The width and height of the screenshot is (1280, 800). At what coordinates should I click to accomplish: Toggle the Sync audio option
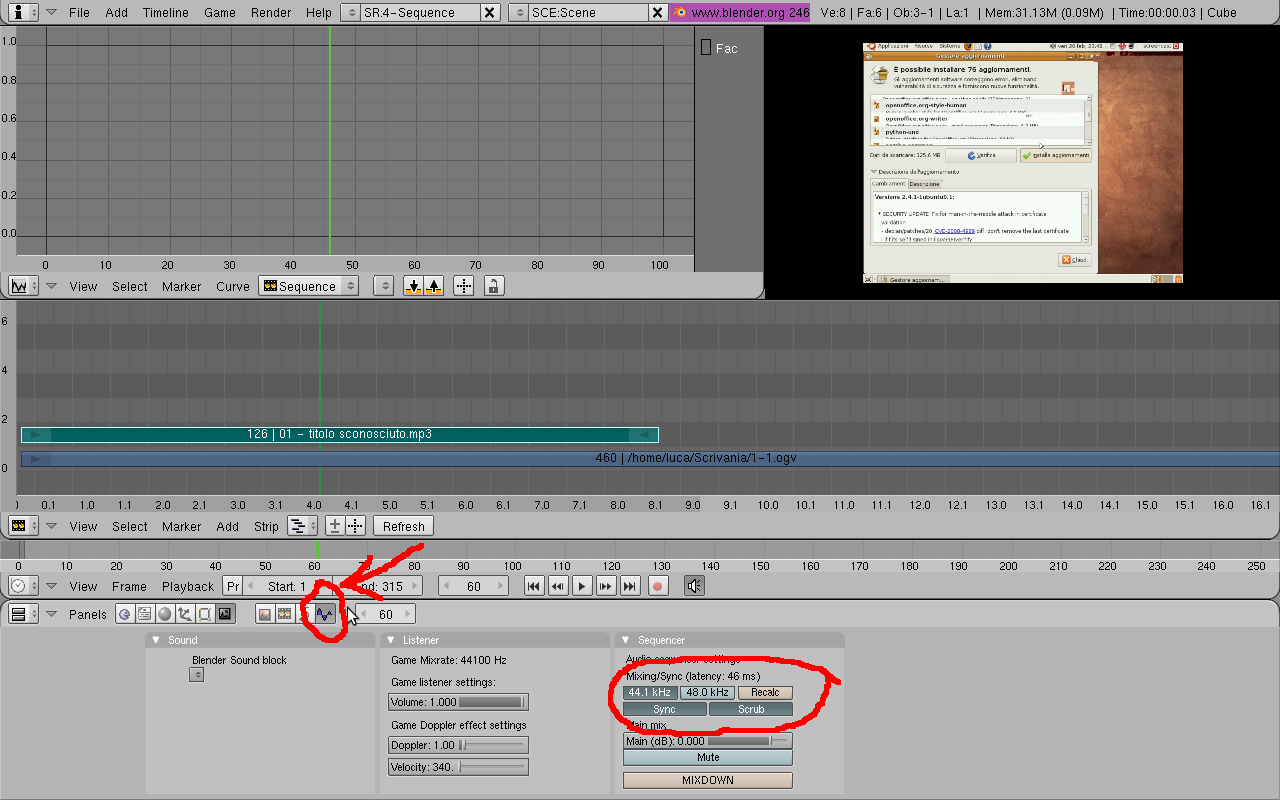664,709
